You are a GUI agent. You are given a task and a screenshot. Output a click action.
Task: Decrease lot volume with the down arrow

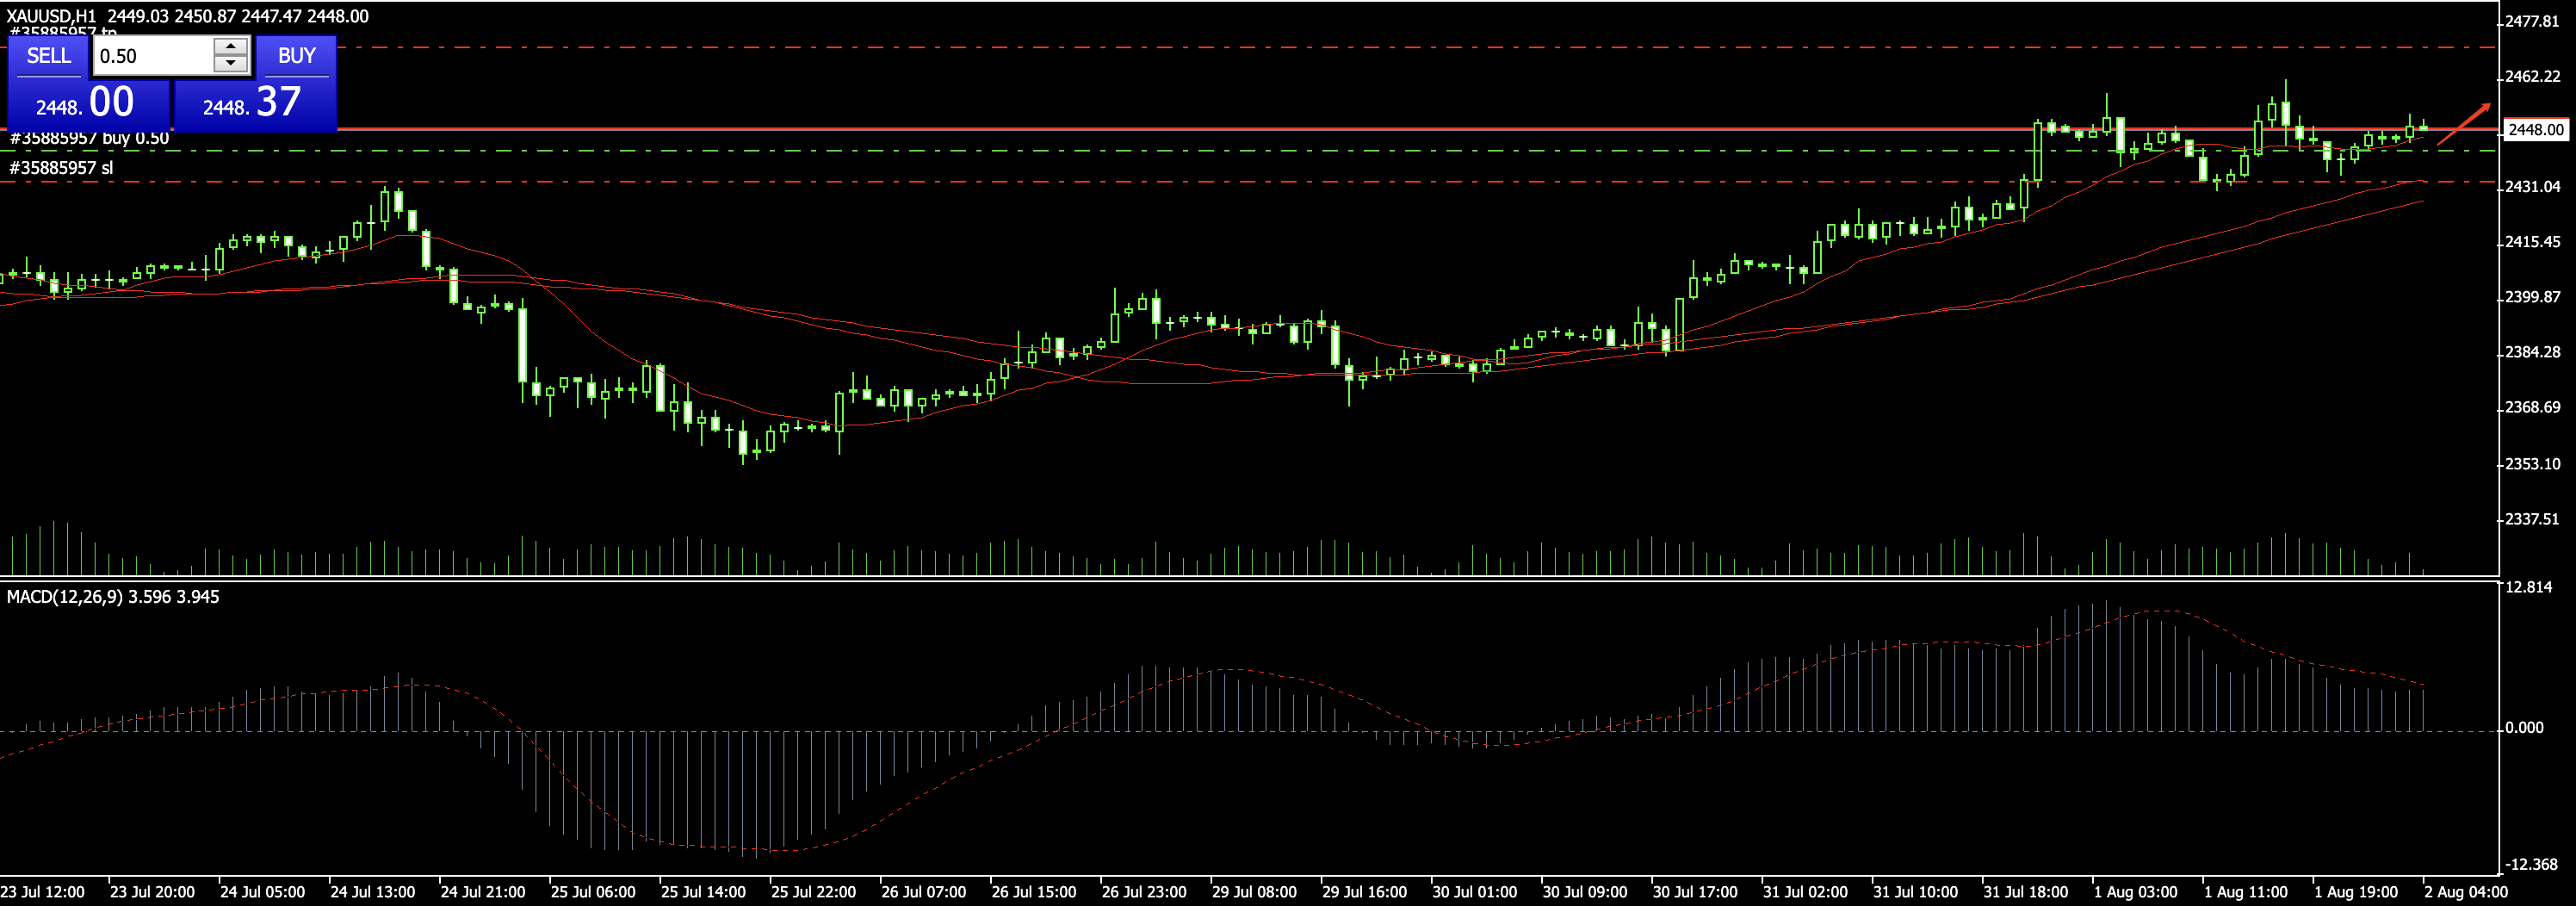tap(231, 65)
